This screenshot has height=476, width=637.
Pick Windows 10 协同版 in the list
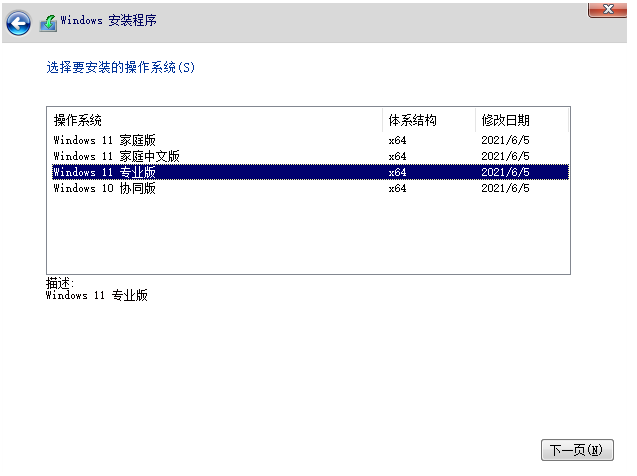coord(104,188)
